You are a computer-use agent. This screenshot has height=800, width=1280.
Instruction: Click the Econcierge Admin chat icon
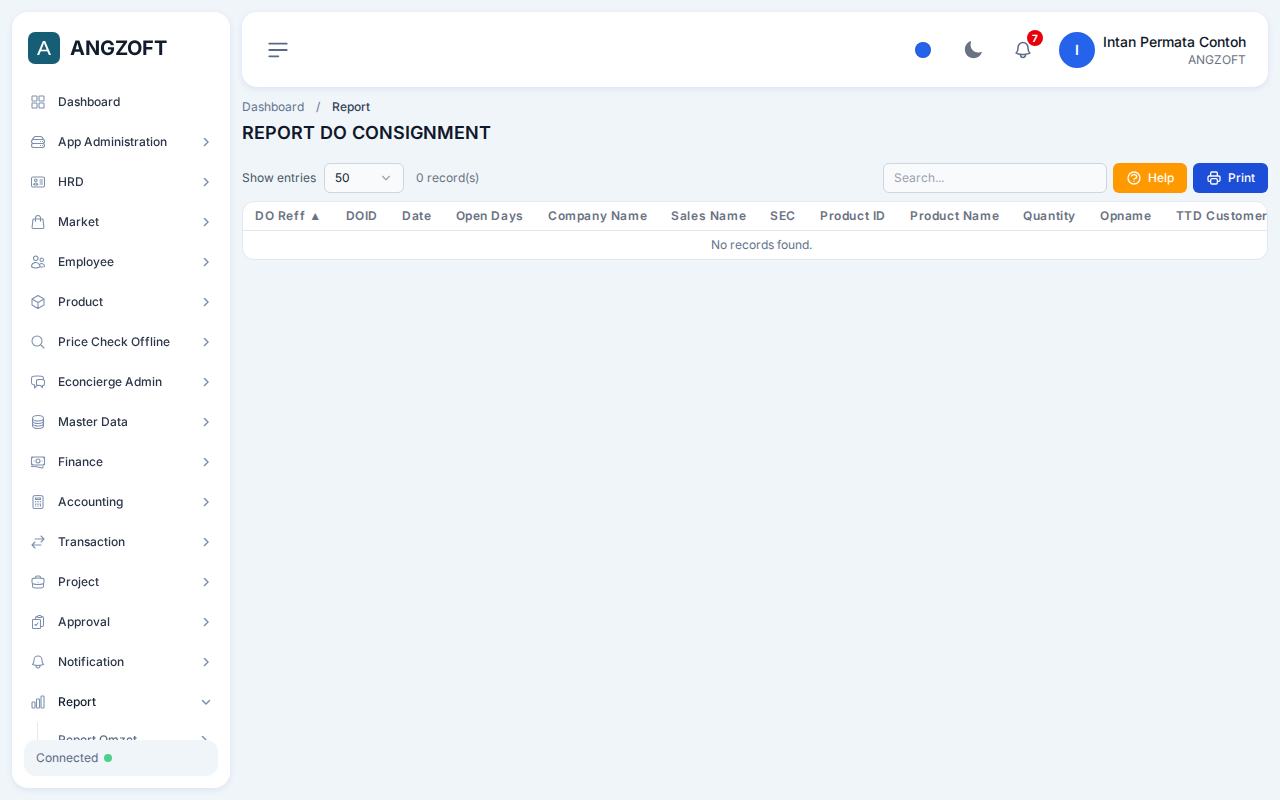(x=38, y=382)
